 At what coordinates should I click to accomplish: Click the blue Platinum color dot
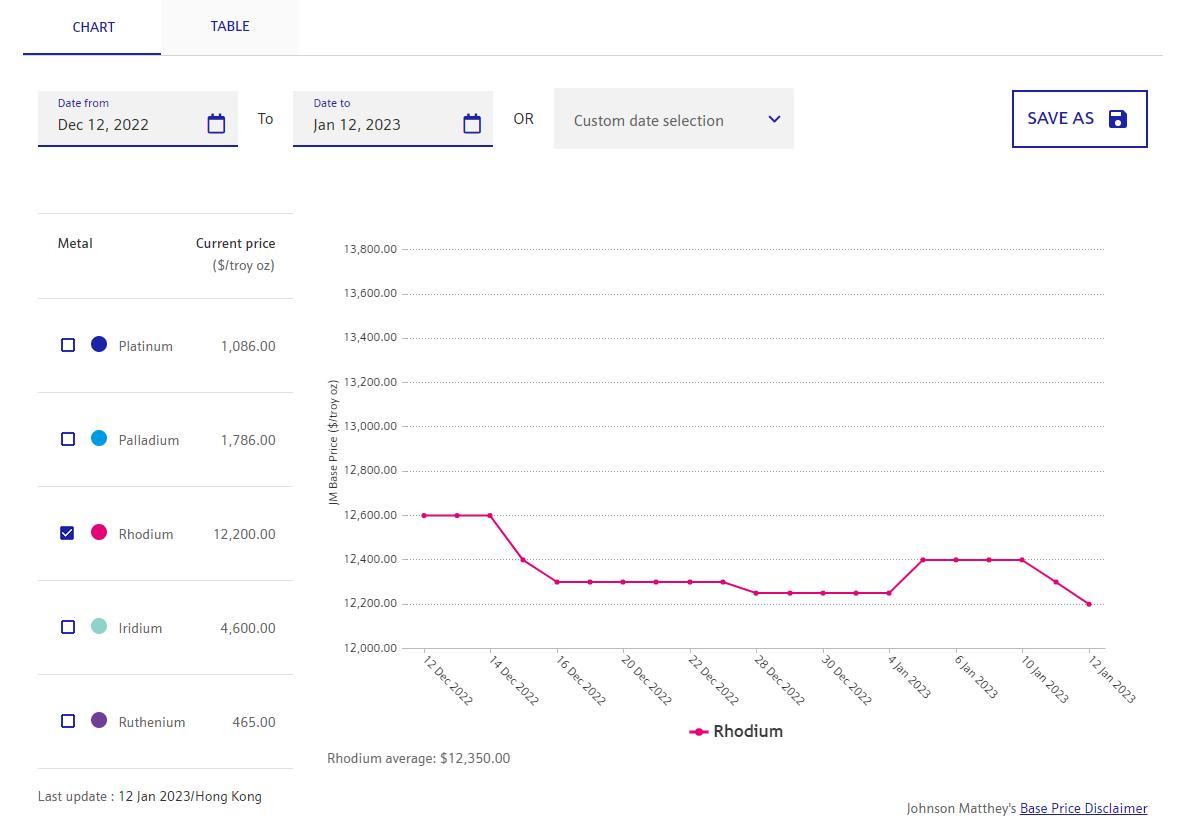pos(99,344)
